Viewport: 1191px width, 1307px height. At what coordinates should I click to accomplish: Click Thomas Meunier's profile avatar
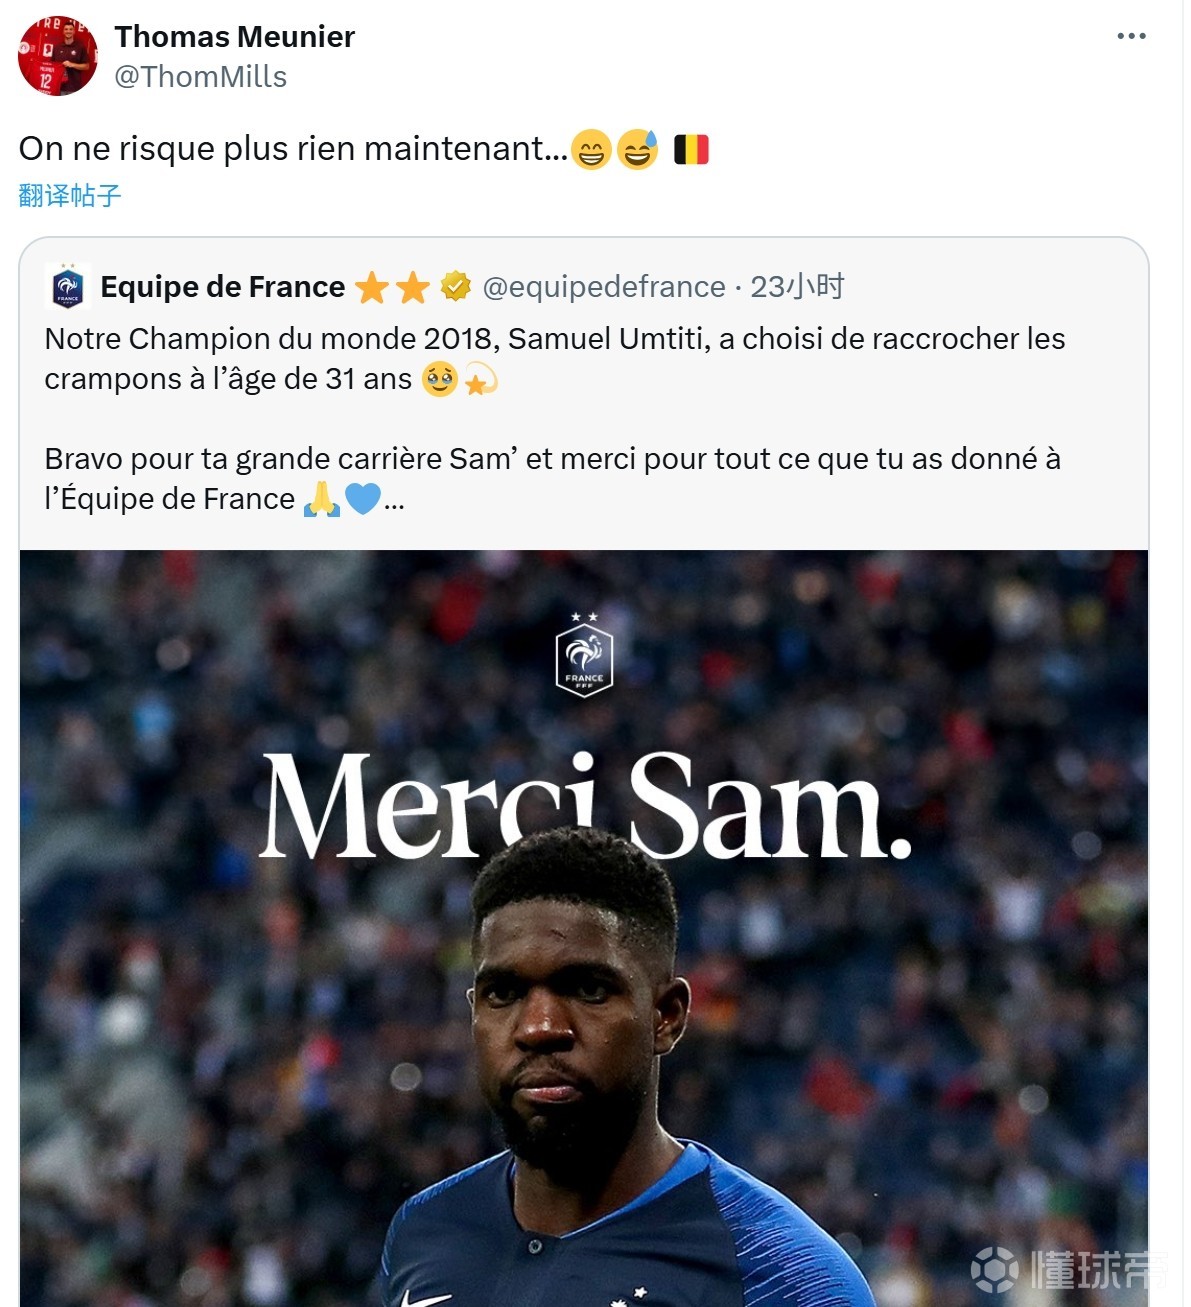coord(58,56)
